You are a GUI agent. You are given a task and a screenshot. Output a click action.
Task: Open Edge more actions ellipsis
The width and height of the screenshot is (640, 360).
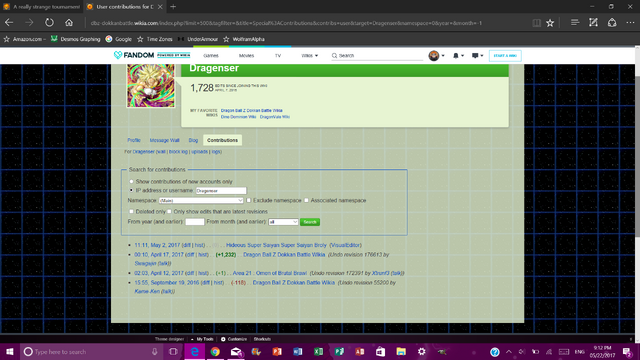click(630, 23)
